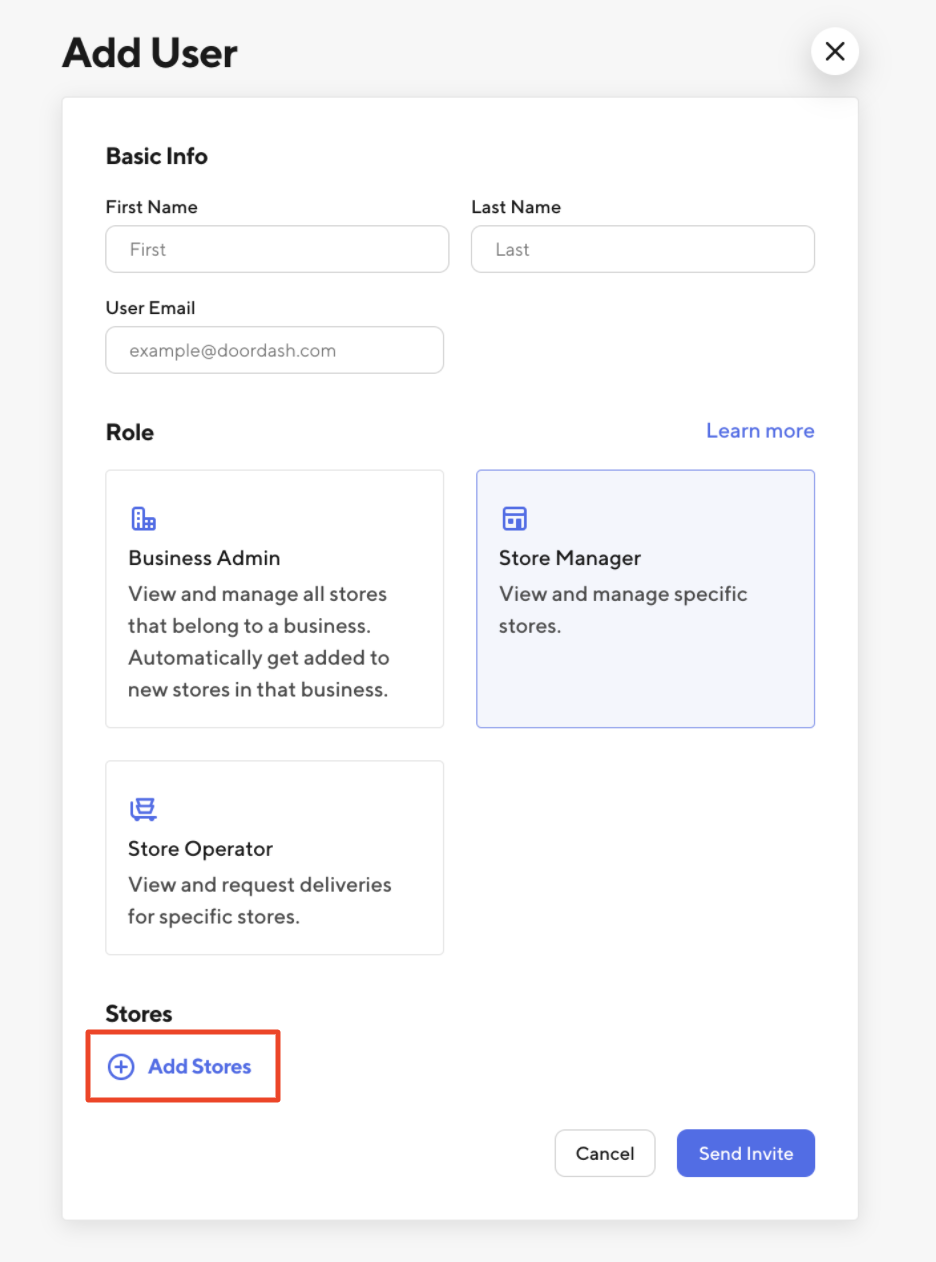Click the Send Invite button

746,1153
